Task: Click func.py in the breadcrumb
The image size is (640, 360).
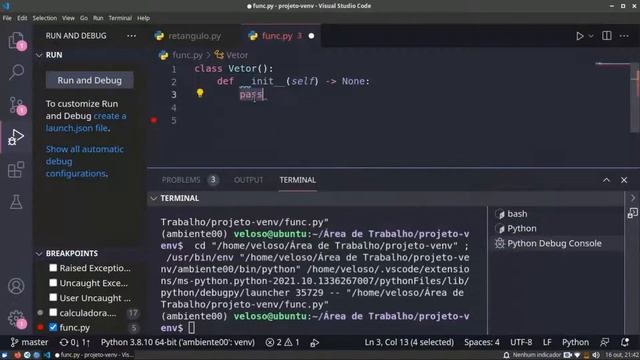Action: (187, 55)
